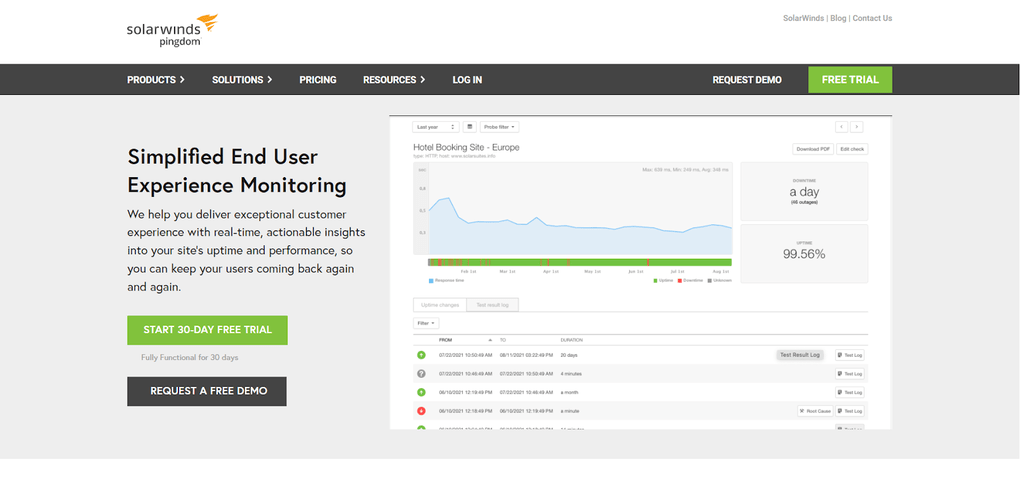Open Test Log for 4 minutes row
Image resolution: width=1020 pixels, height=483 pixels.
point(850,374)
